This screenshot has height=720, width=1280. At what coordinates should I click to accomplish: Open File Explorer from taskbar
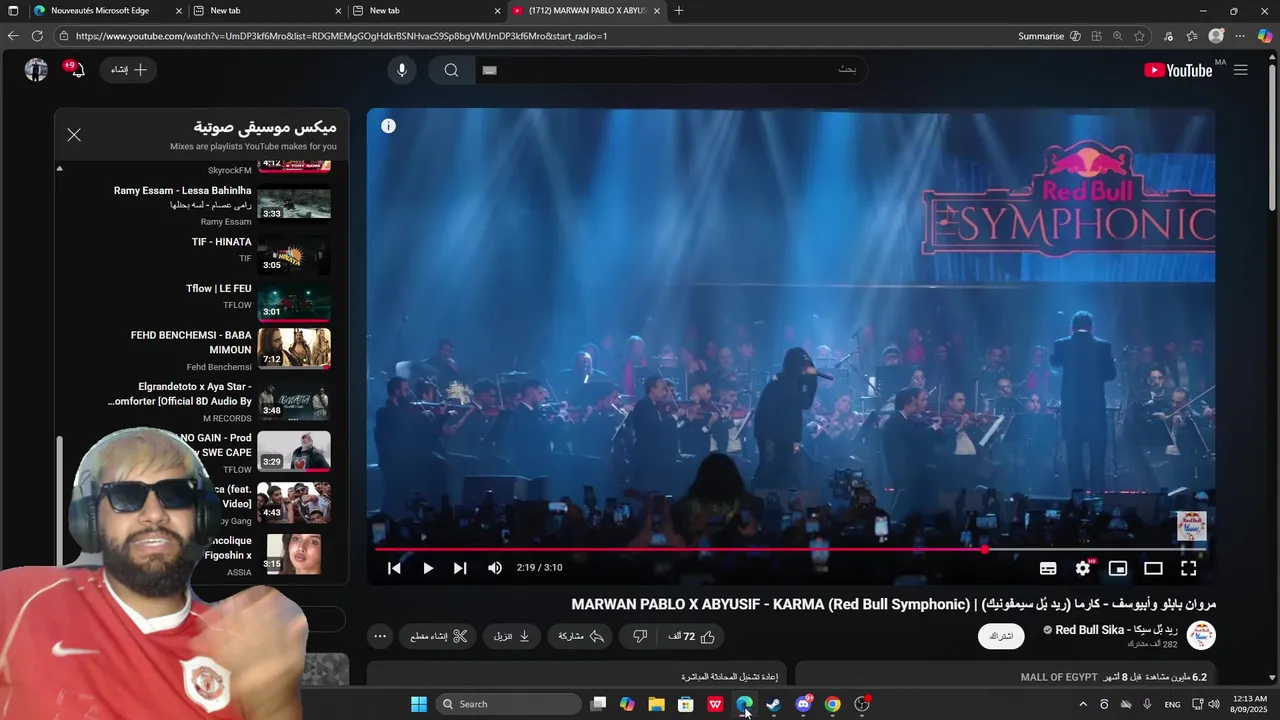point(656,704)
